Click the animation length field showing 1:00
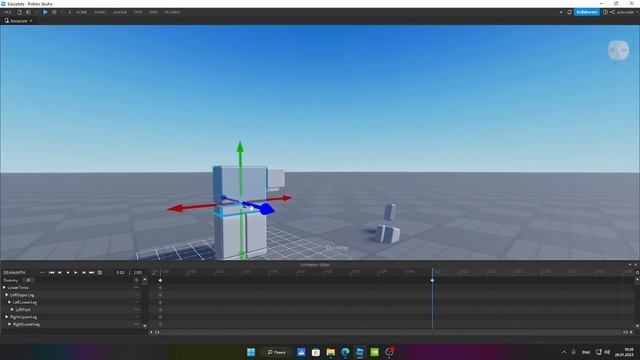The width and height of the screenshot is (640, 360). point(138,273)
